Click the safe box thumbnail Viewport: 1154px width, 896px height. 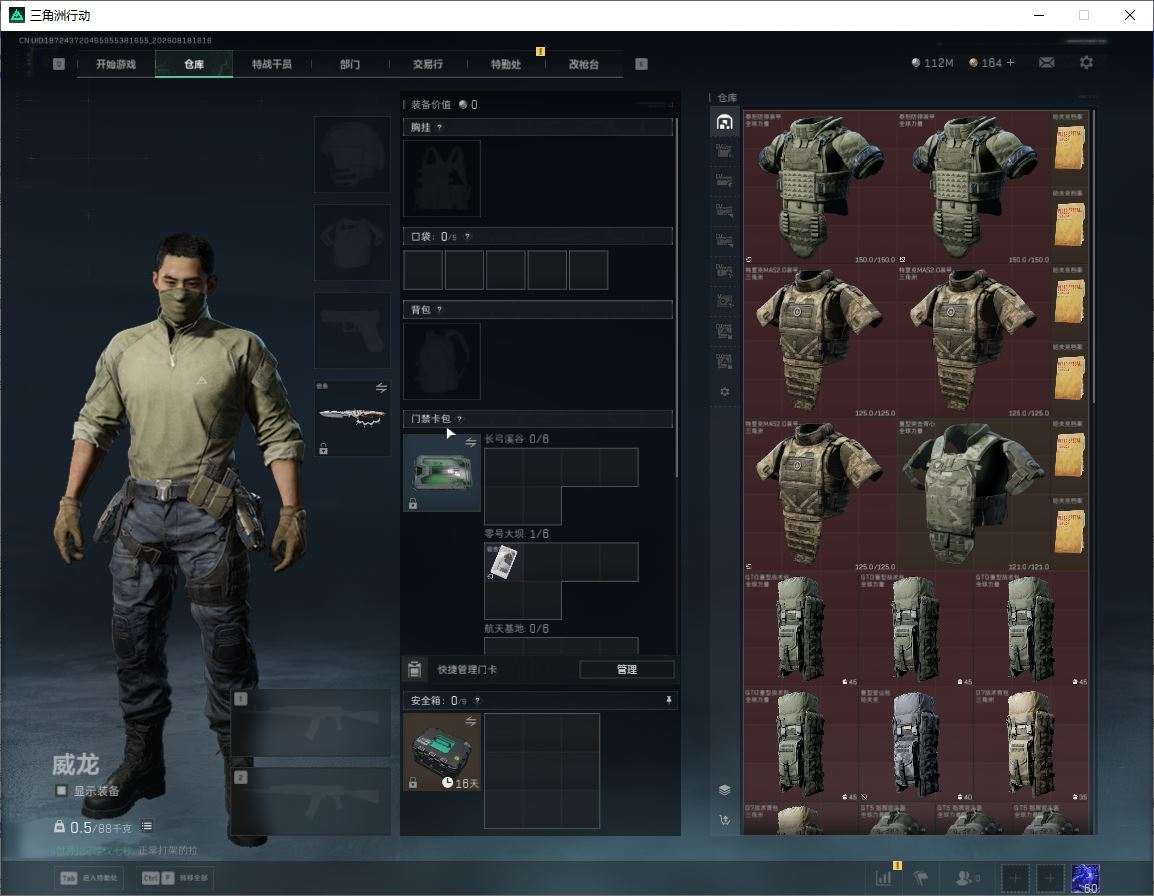click(x=442, y=752)
